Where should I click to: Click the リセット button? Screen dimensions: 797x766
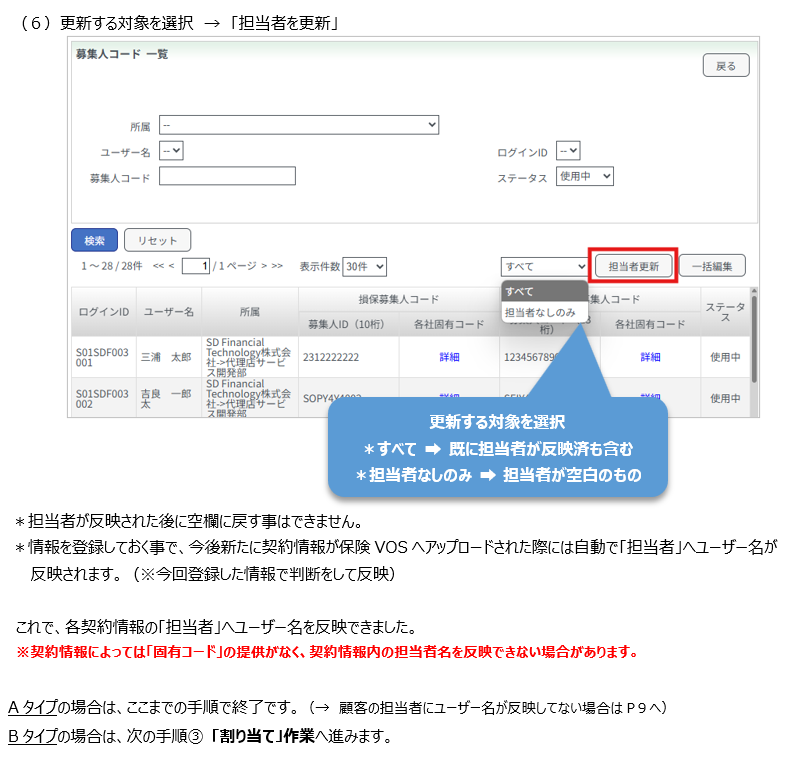point(158,240)
